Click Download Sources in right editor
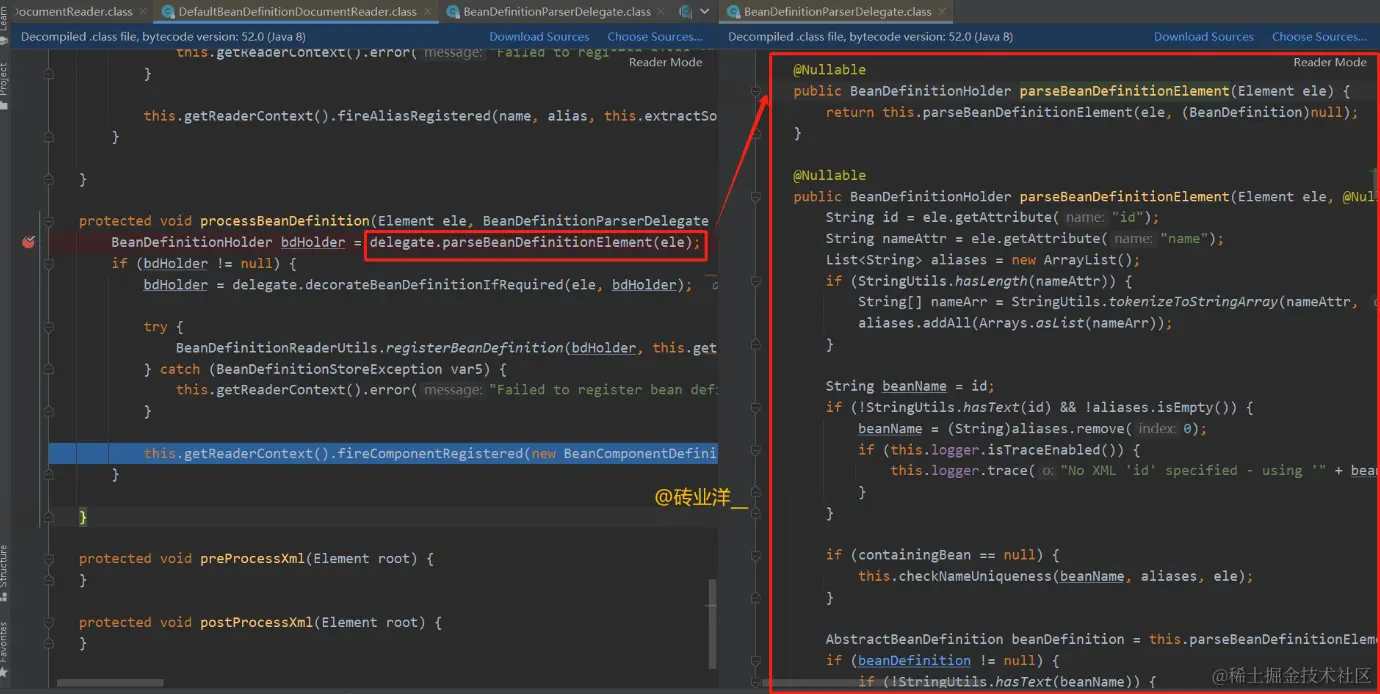 click(1203, 37)
